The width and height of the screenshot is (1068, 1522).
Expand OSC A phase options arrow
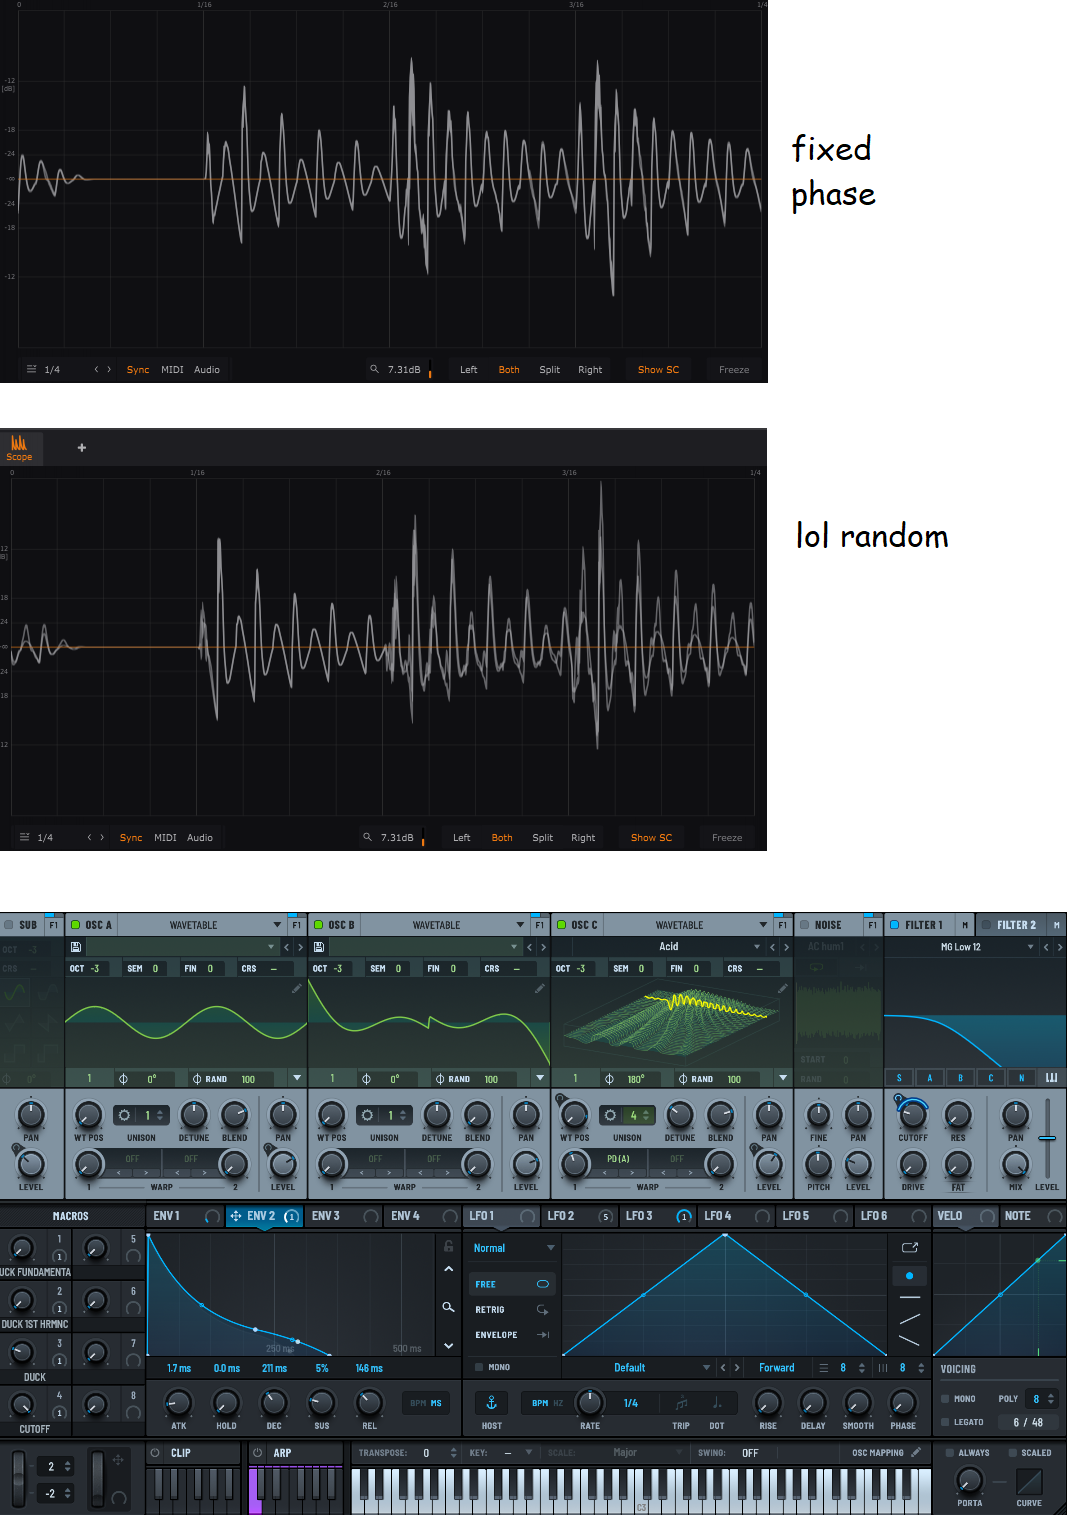coord(297,1078)
